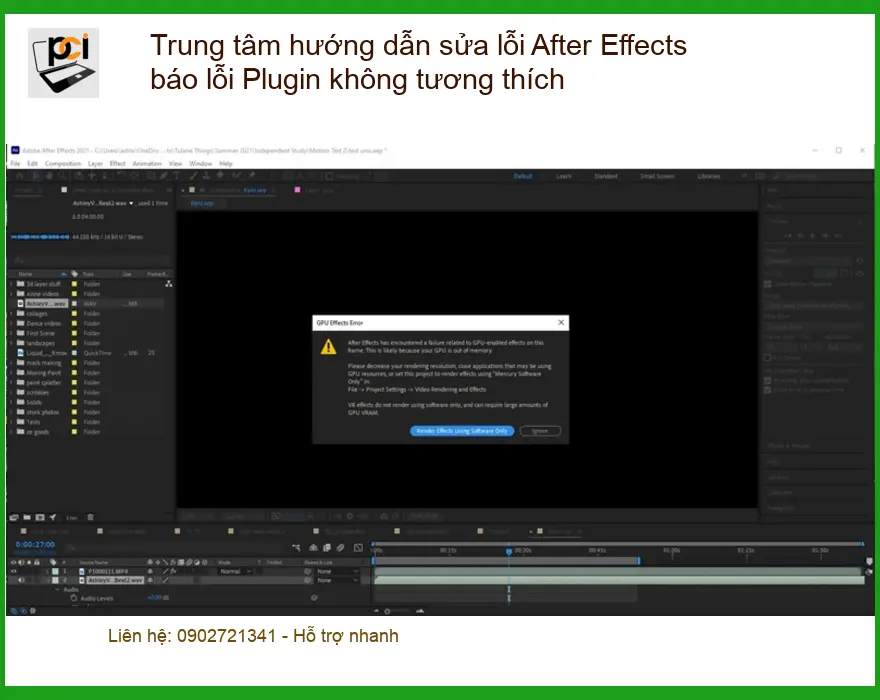Toggle the In/Out/Duration pane button

(33, 611)
